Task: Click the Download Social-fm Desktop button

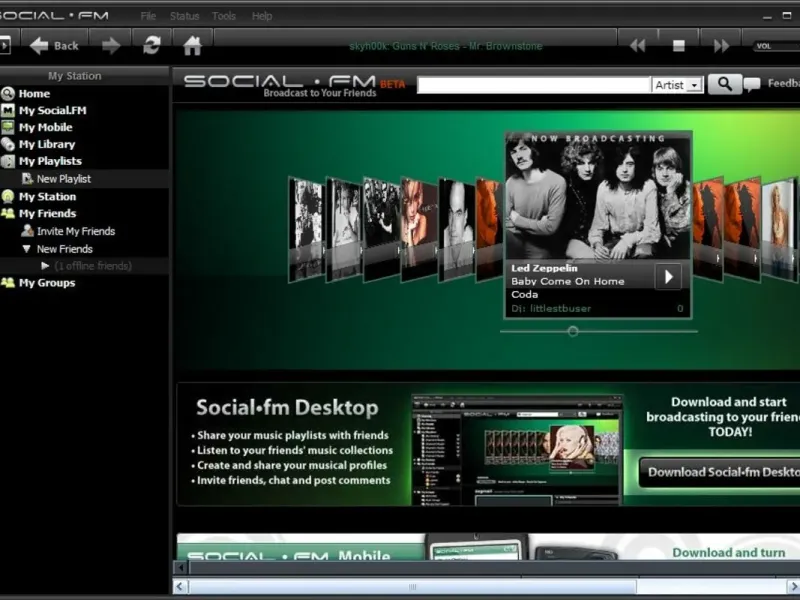Action: (722, 472)
